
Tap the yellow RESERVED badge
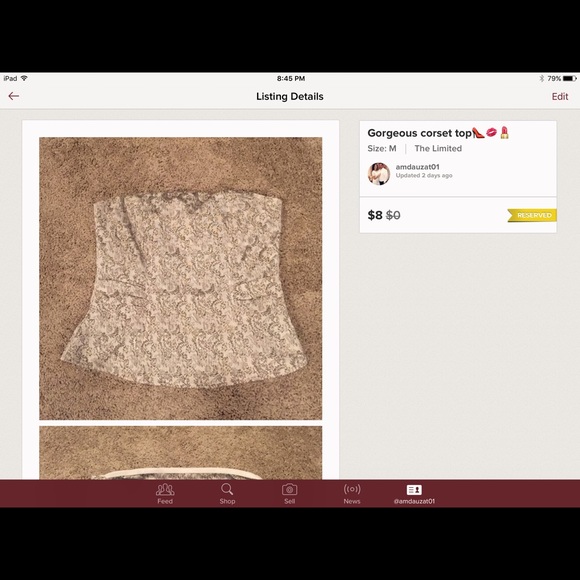click(532, 215)
